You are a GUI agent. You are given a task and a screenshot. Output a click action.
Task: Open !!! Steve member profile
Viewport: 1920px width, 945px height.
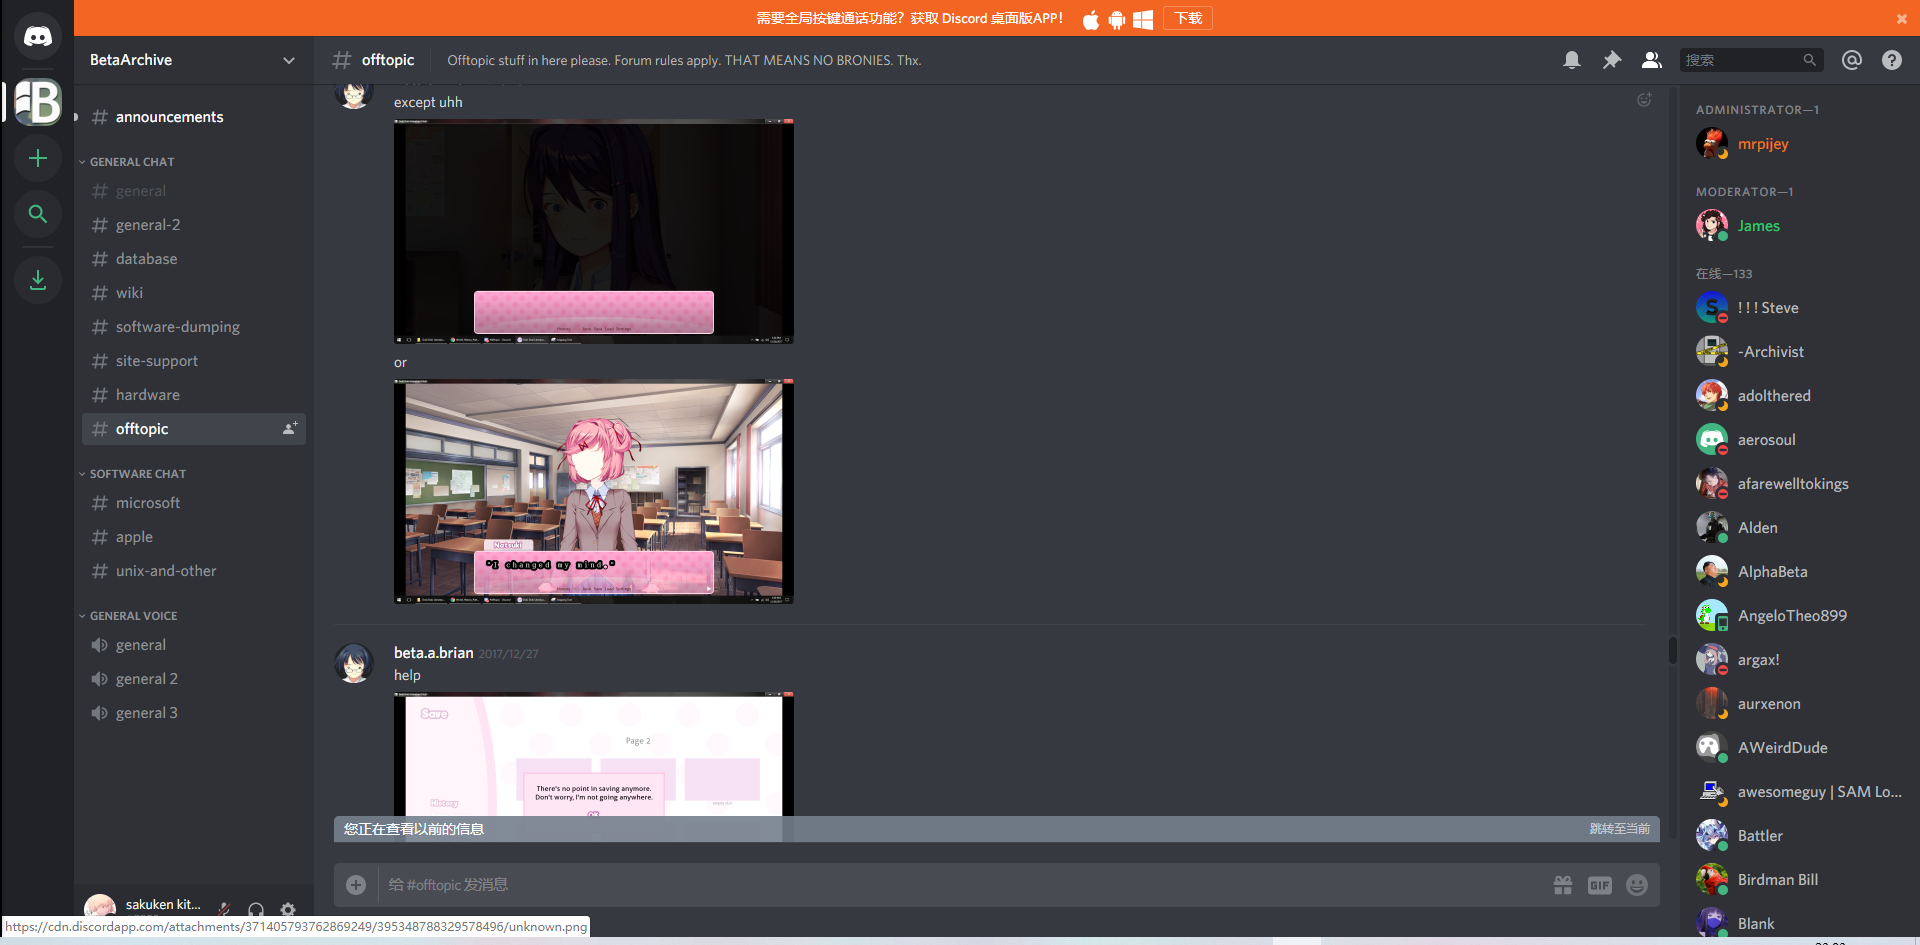(x=1798, y=308)
